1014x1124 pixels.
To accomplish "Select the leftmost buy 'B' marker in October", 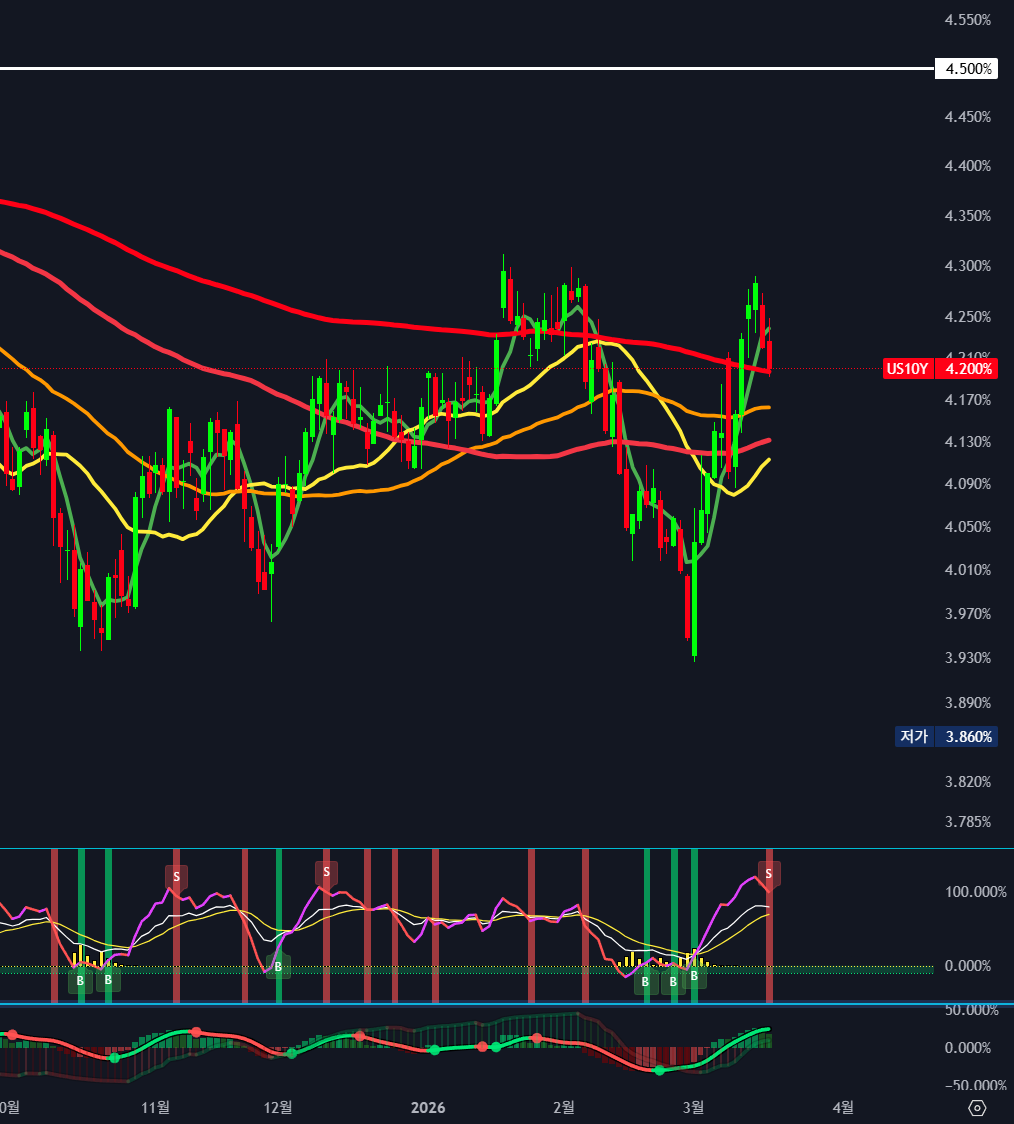I will [80, 980].
